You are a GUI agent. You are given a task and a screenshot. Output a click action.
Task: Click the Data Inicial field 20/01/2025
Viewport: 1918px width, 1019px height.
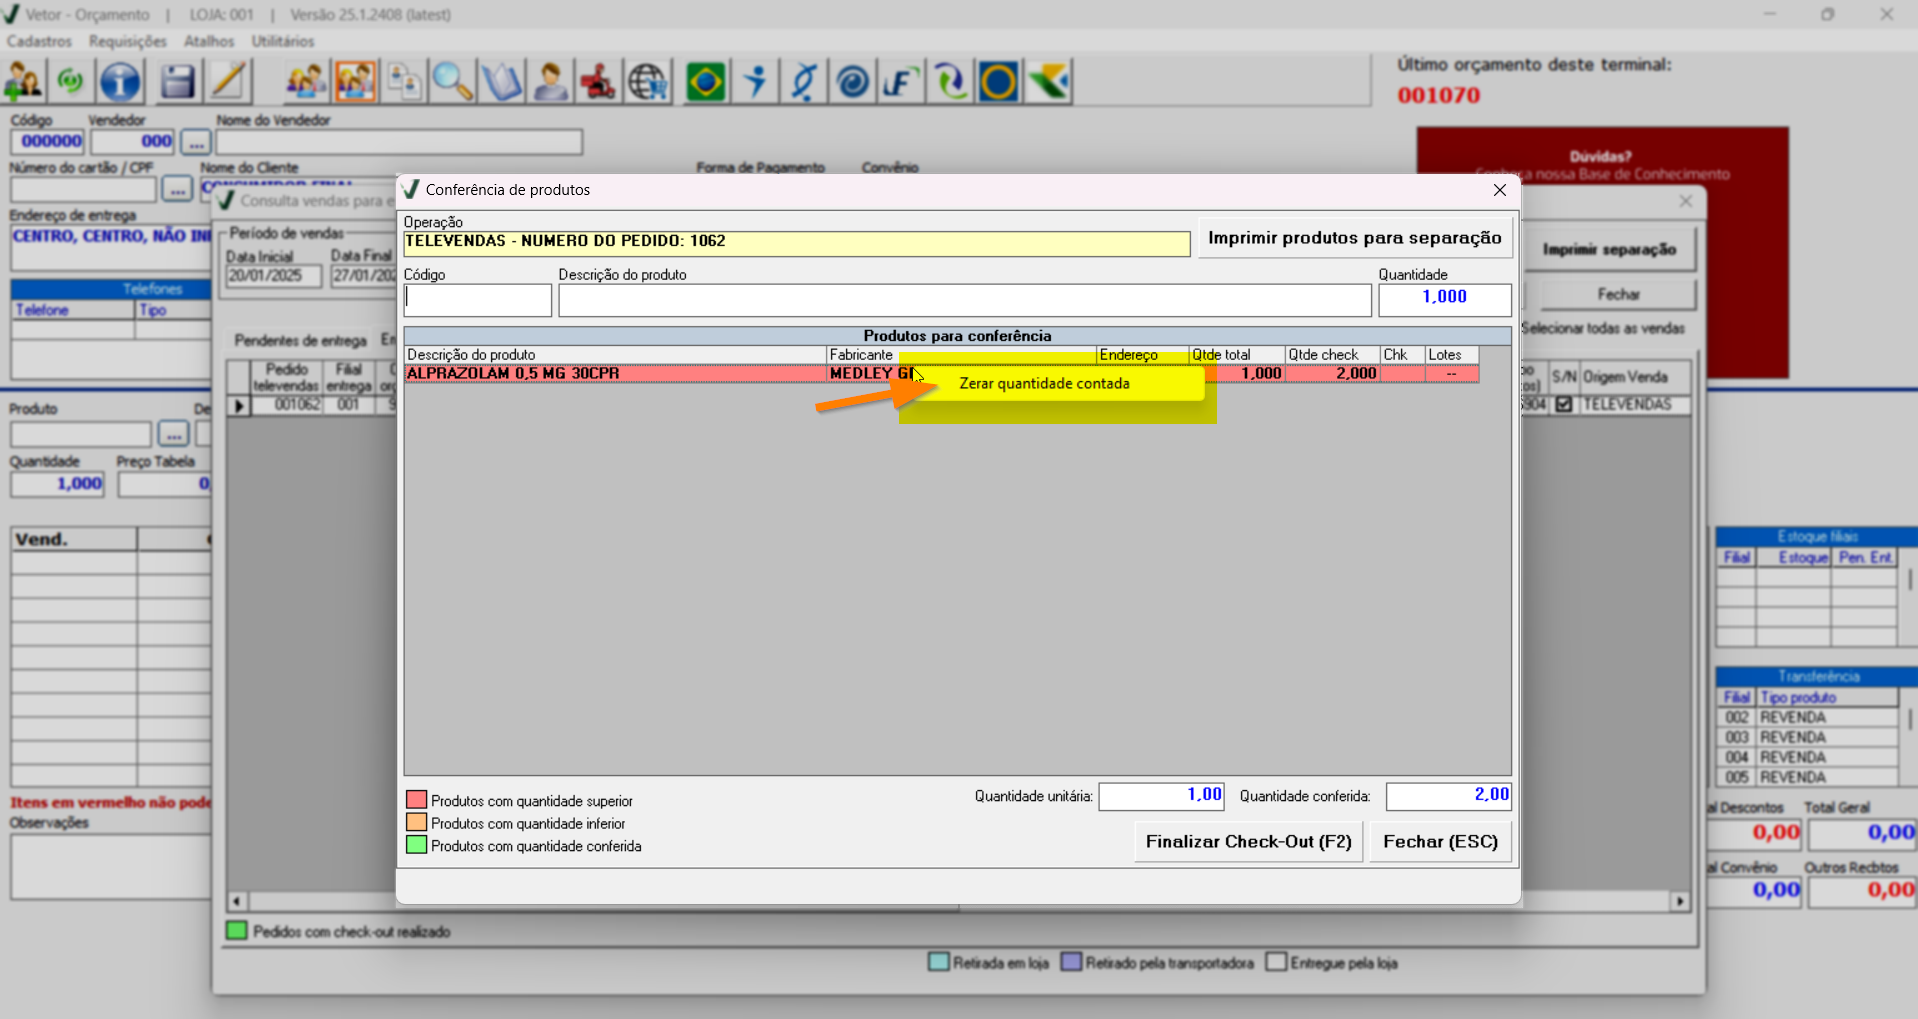click(x=273, y=276)
